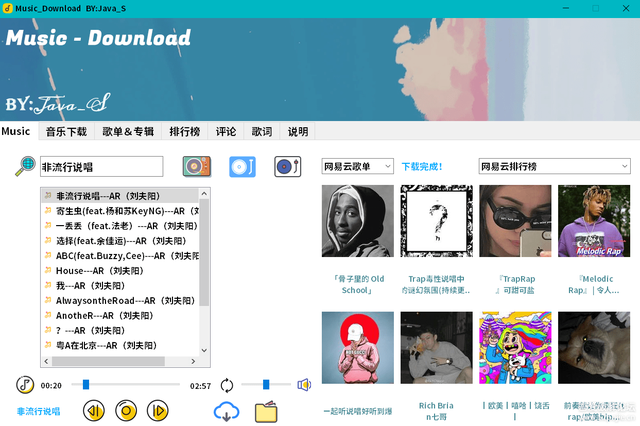Click the music note icon beside 00:20
Screen dimensions: 640x426
pos(25,385)
